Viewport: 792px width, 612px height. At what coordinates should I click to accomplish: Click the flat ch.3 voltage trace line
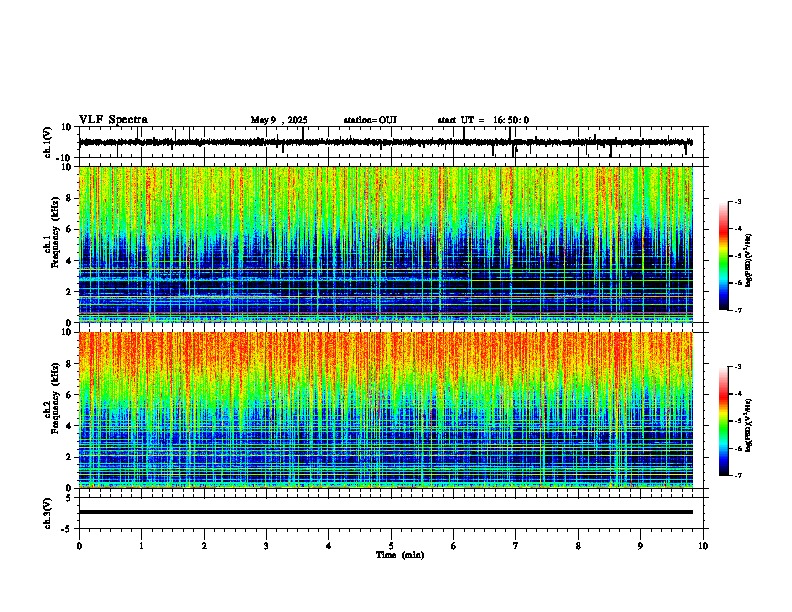tap(386, 512)
